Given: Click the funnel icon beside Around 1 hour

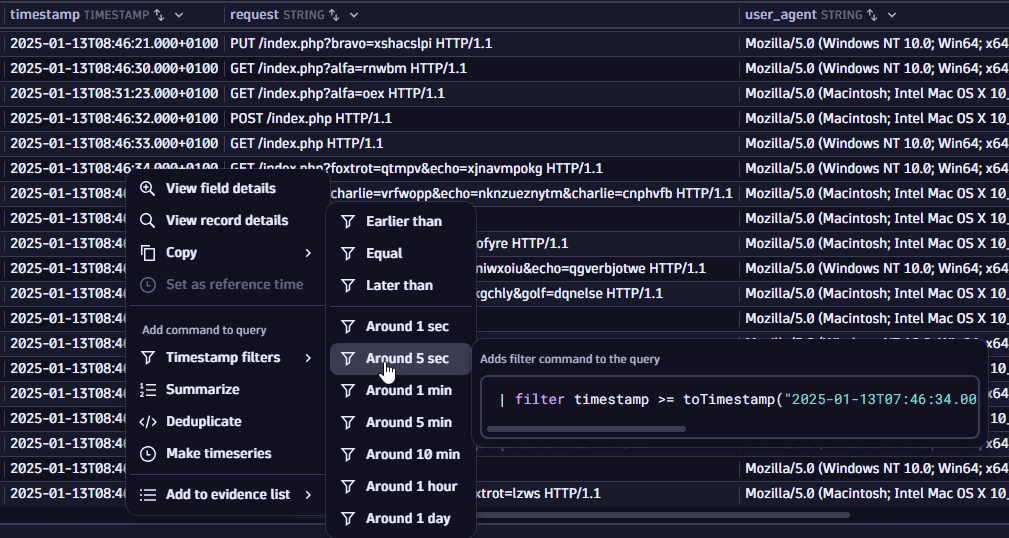Looking at the screenshot, I should coord(347,487).
